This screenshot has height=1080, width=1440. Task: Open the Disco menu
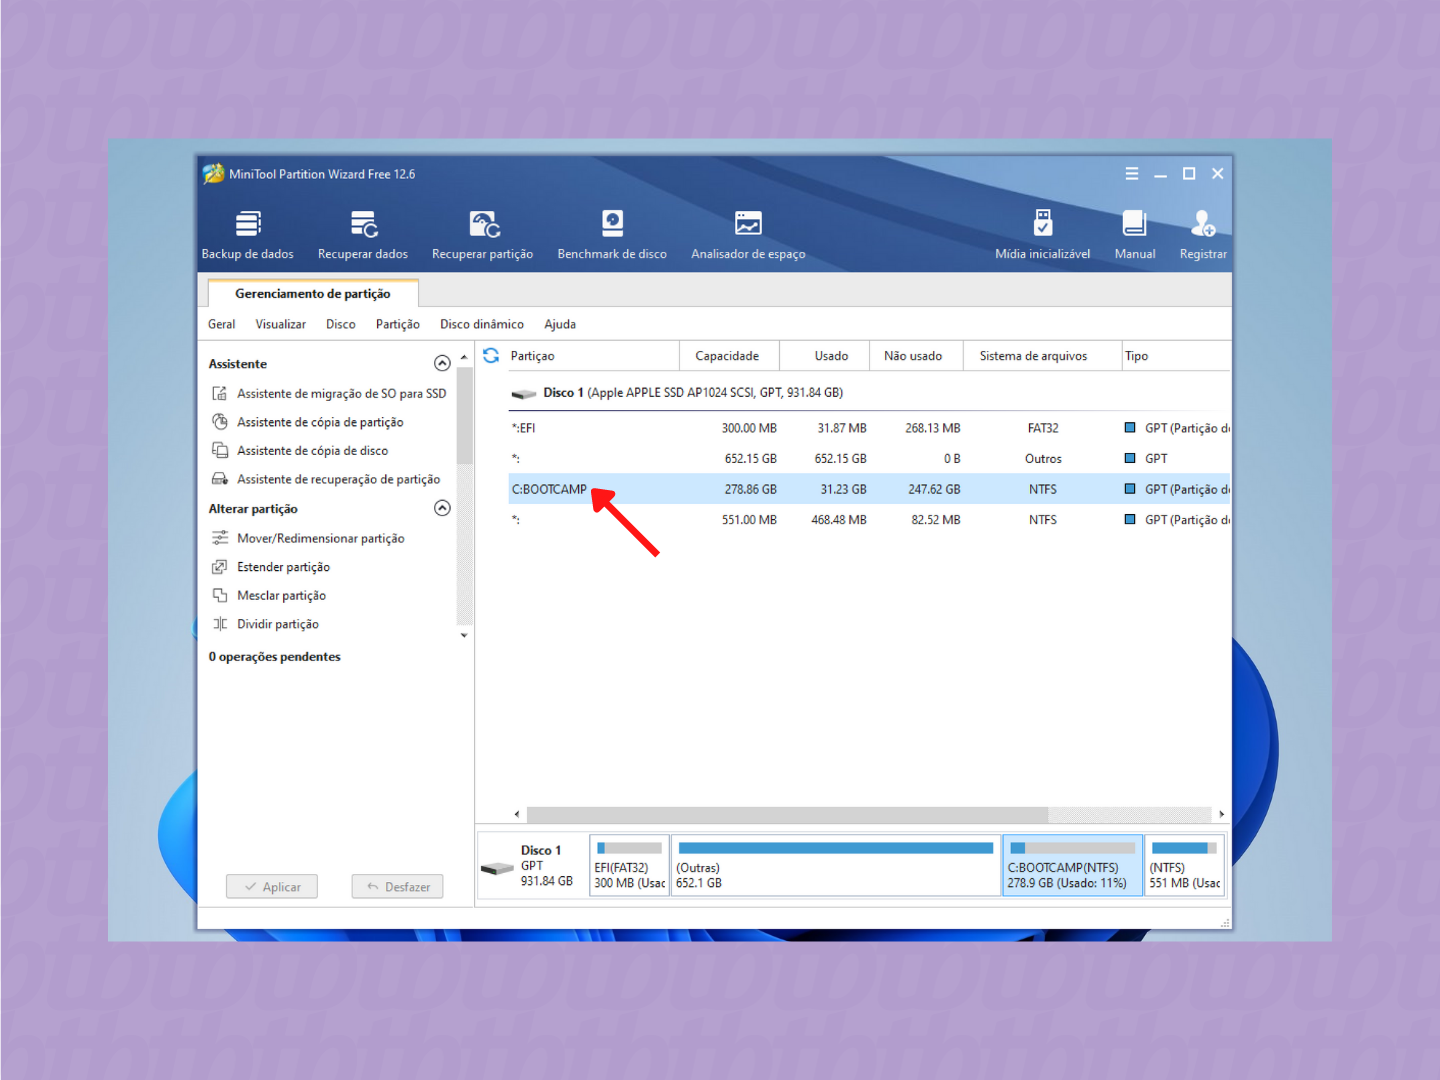pyautogui.click(x=341, y=324)
